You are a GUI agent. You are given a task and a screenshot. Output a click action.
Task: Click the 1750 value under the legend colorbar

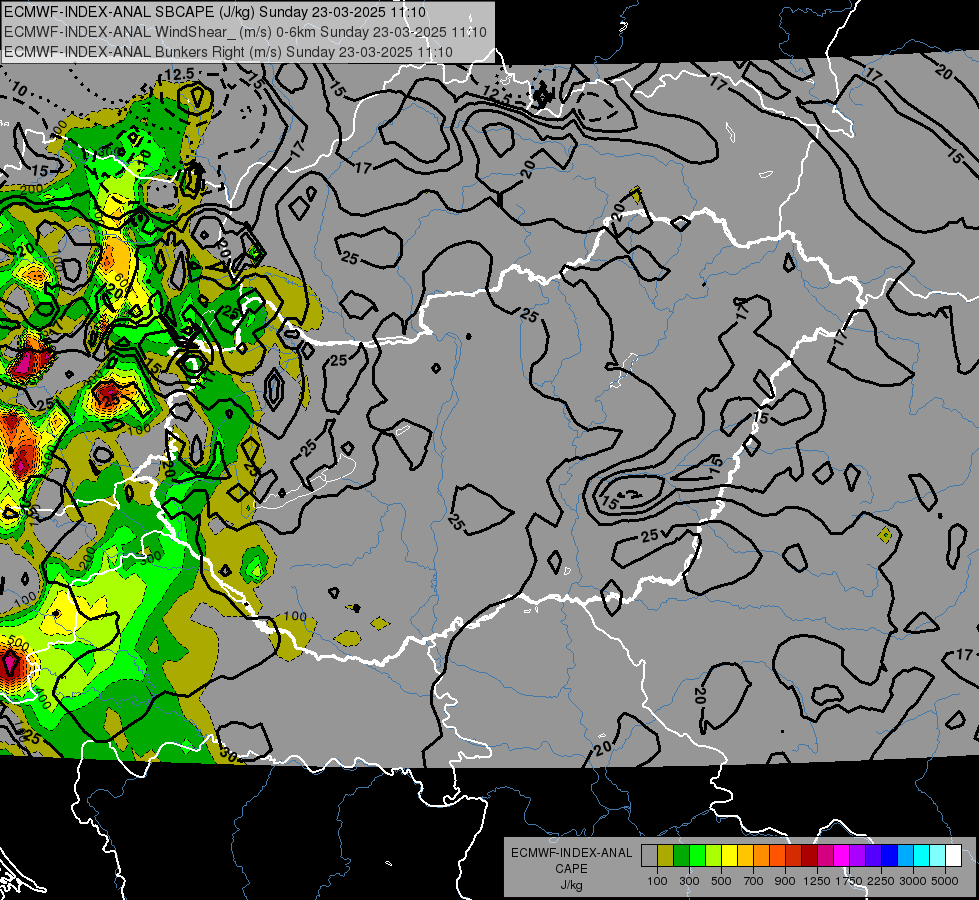[x=850, y=881]
